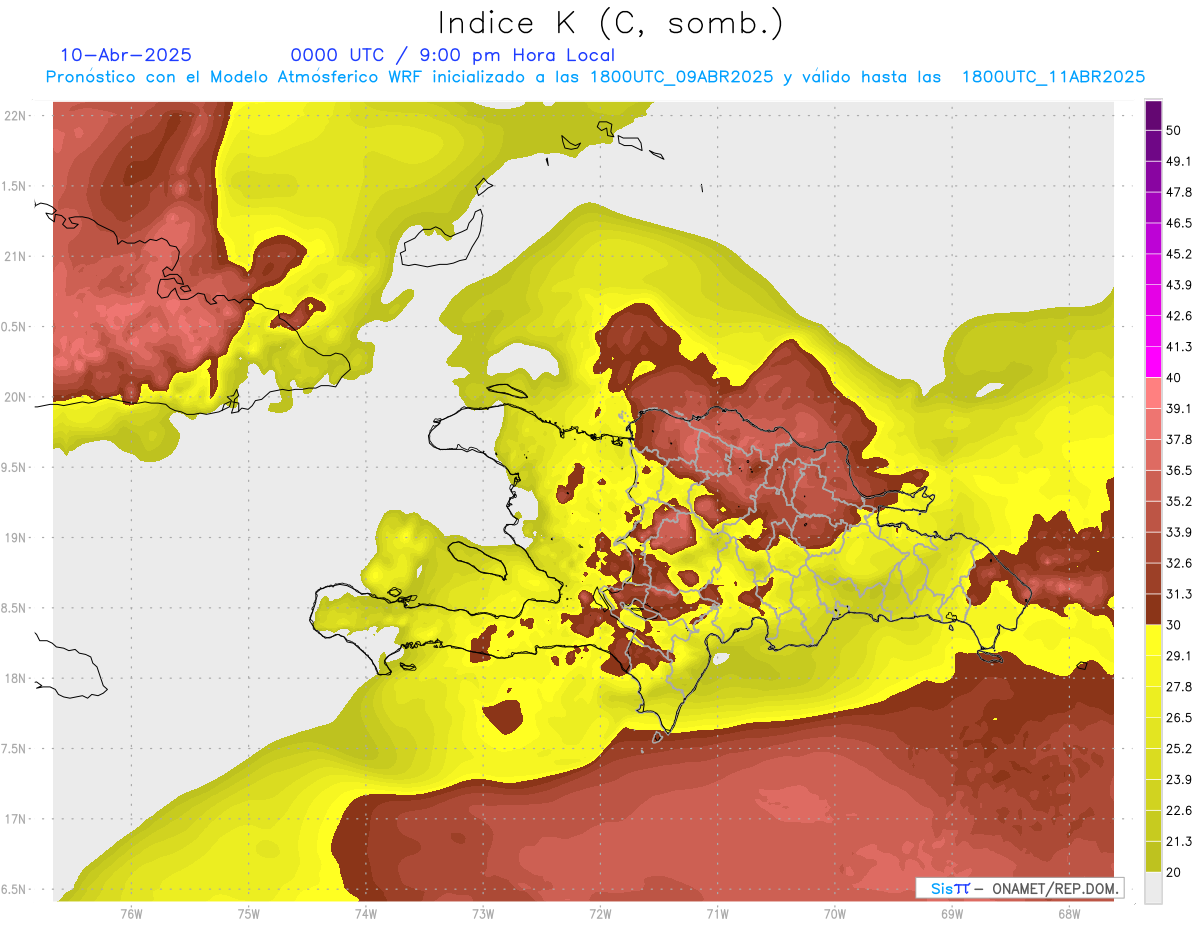This screenshot has width=1200, height=927.
Task: Click the legend value '30'
Action: [x=1174, y=625]
